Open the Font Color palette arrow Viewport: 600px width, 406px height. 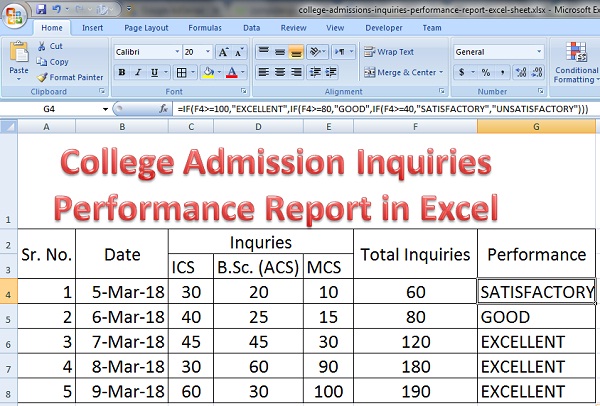243,72
